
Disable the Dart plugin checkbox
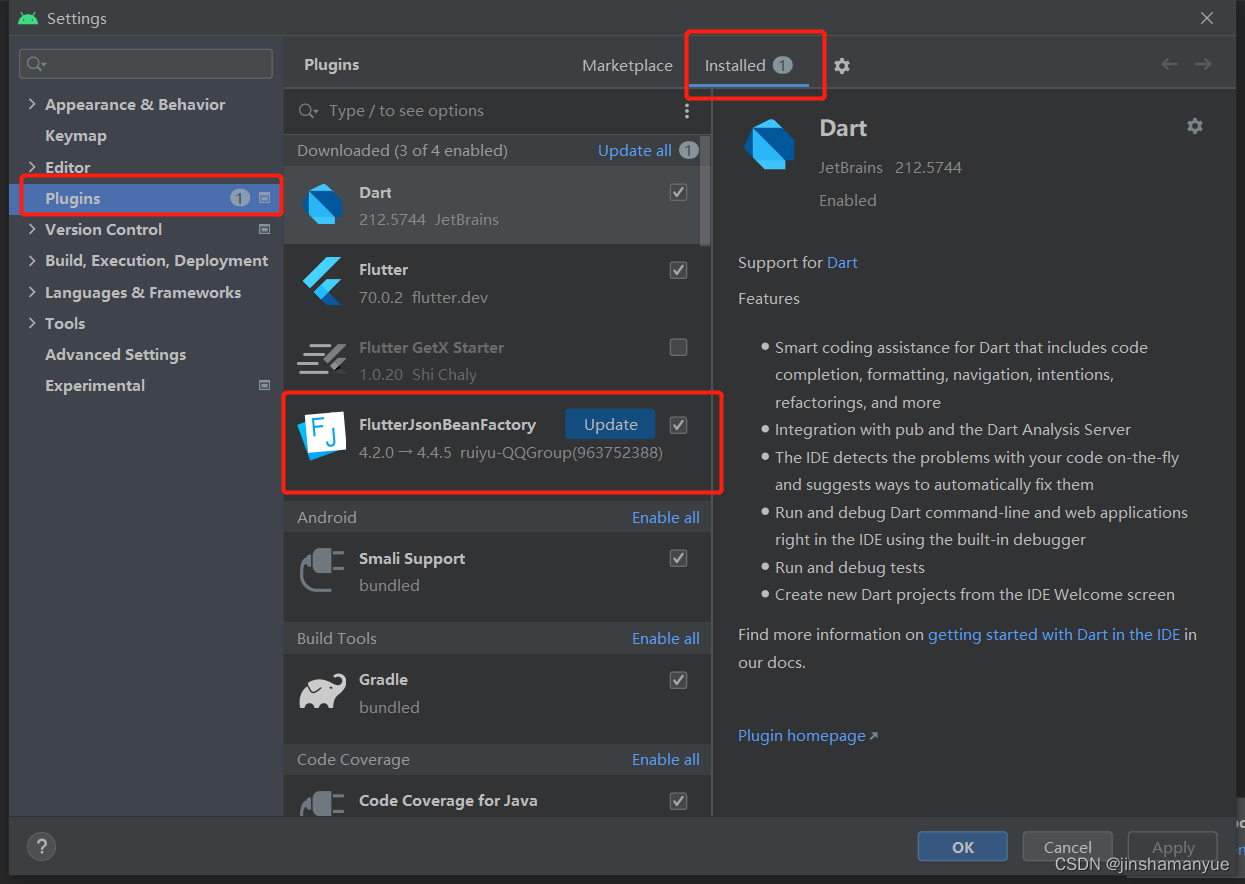click(x=678, y=192)
